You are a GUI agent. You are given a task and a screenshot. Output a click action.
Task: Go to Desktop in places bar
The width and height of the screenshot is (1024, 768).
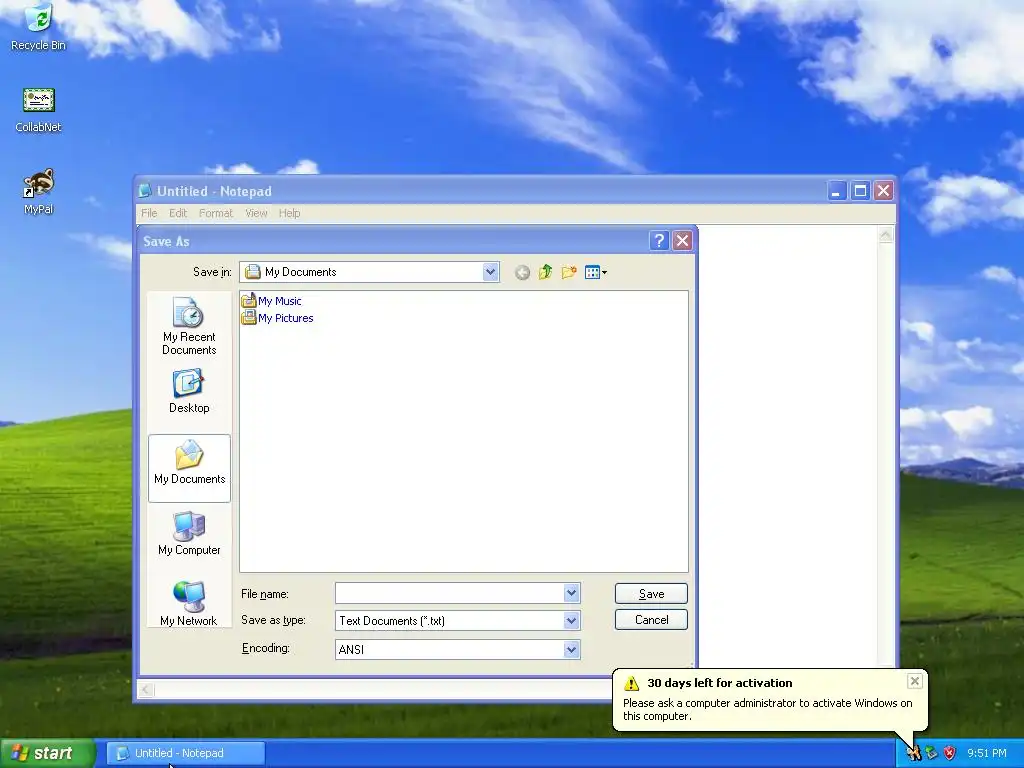click(189, 391)
